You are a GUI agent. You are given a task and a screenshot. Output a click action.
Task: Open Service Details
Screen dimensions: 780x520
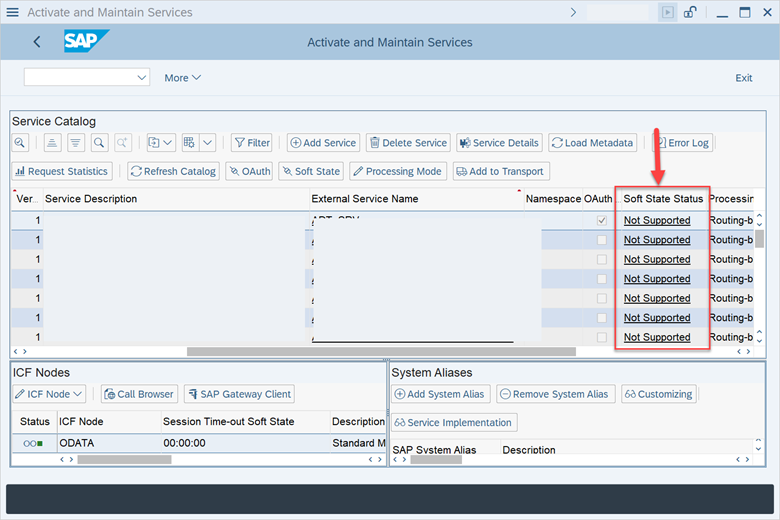click(x=499, y=143)
